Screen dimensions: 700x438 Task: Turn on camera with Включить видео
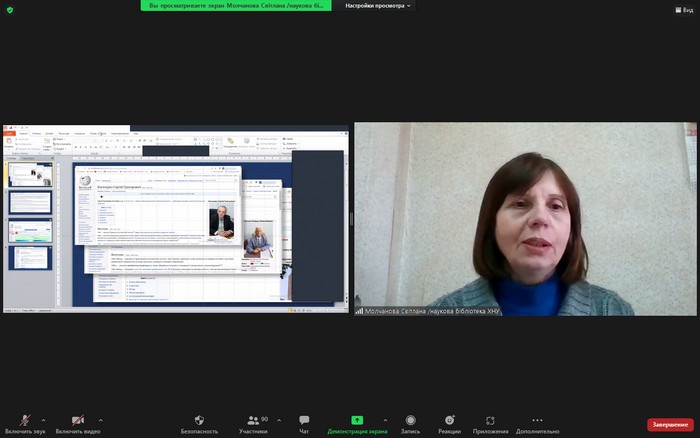[x=77, y=423]
